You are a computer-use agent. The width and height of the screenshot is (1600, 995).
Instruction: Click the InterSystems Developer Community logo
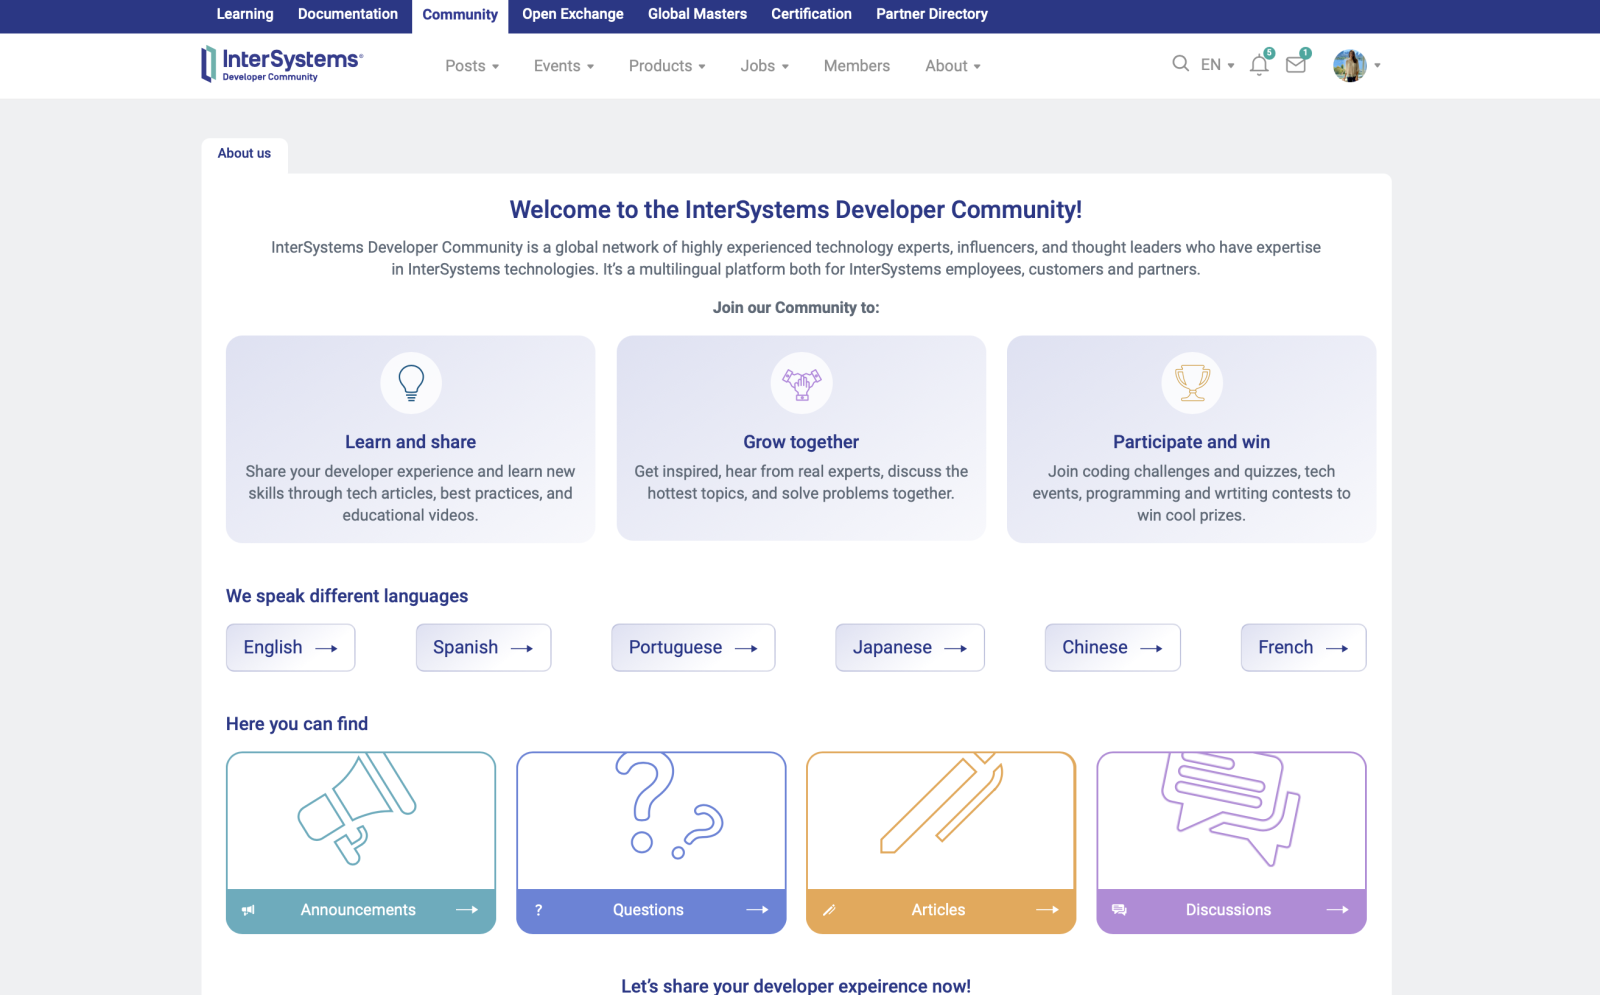tap(281, 64)
